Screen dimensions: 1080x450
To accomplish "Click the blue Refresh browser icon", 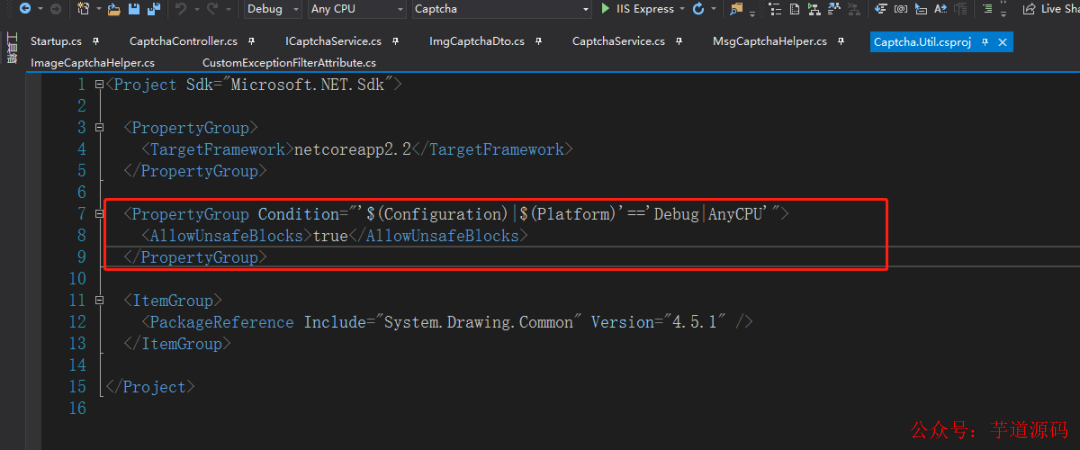I will [x=698, y=9].
